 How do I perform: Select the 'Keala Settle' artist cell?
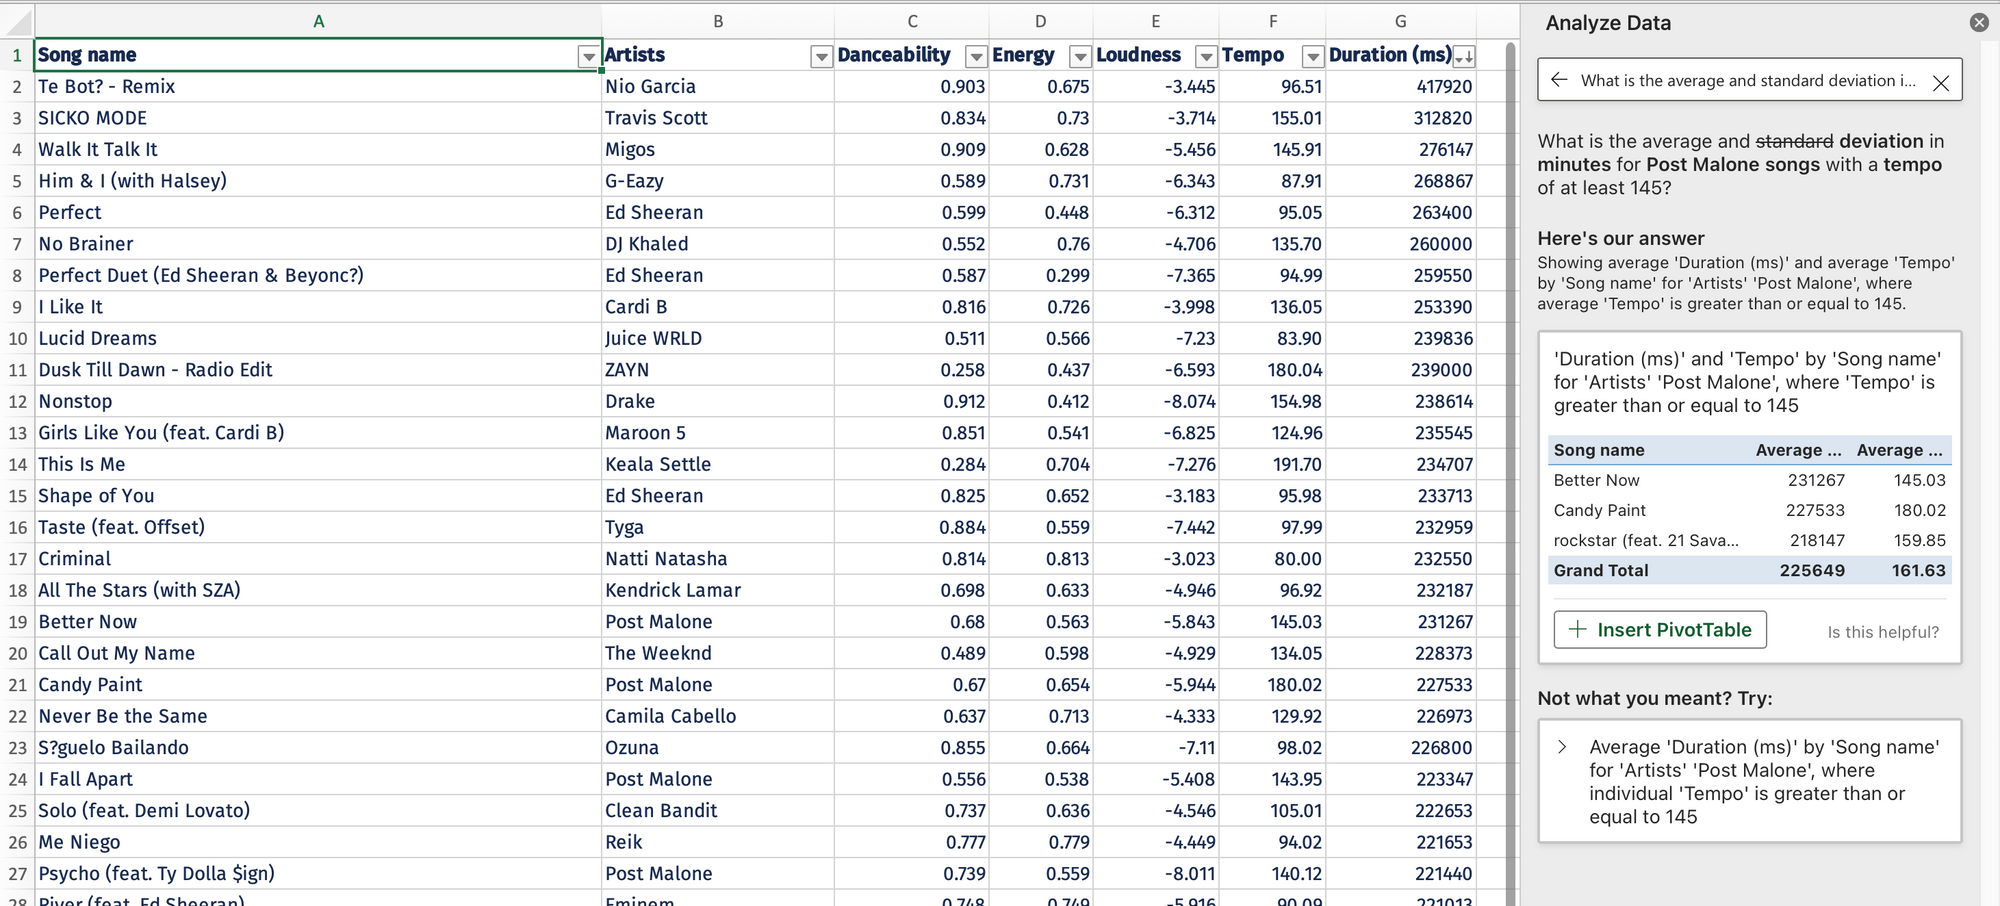718,465
